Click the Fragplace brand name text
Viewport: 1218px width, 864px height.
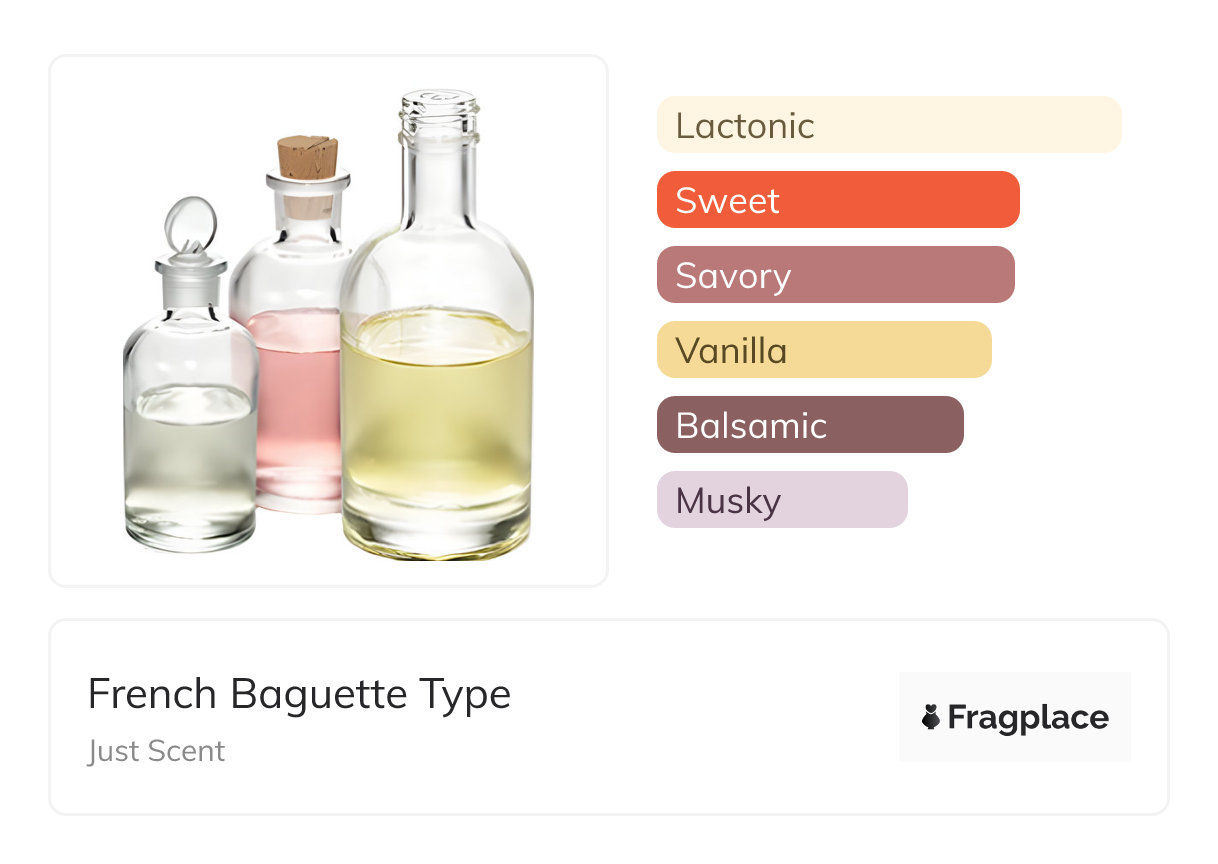point(1028,718)
